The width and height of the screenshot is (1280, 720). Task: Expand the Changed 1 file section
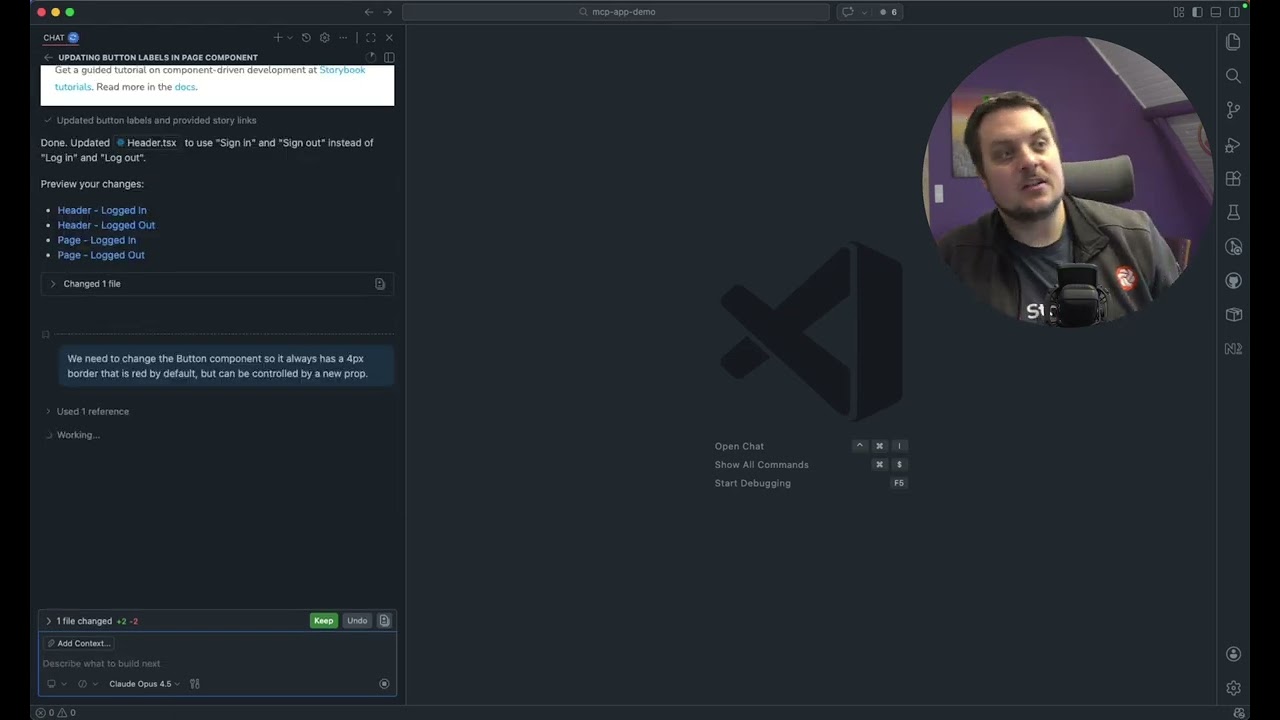218,284
